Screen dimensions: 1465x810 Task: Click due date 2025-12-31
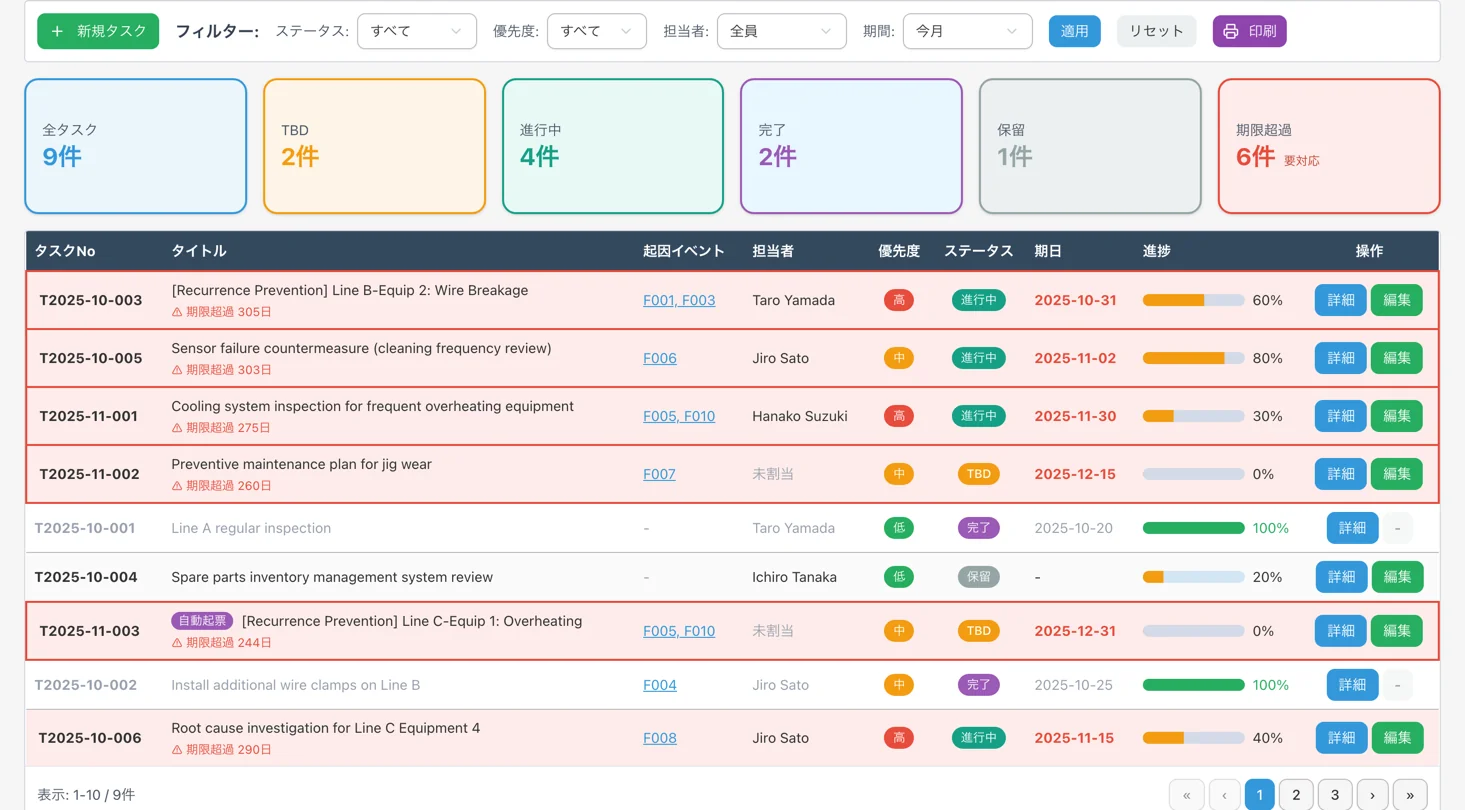pyautogui.click(x=1075, y=631)
